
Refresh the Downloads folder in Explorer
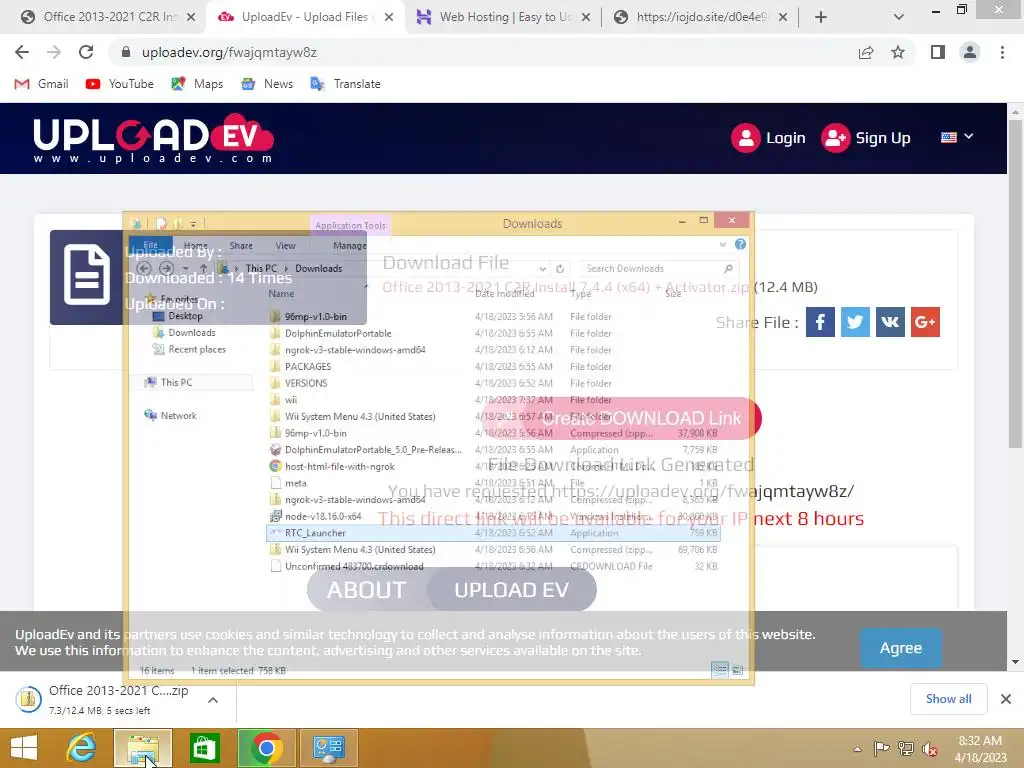tap(560, 268)
